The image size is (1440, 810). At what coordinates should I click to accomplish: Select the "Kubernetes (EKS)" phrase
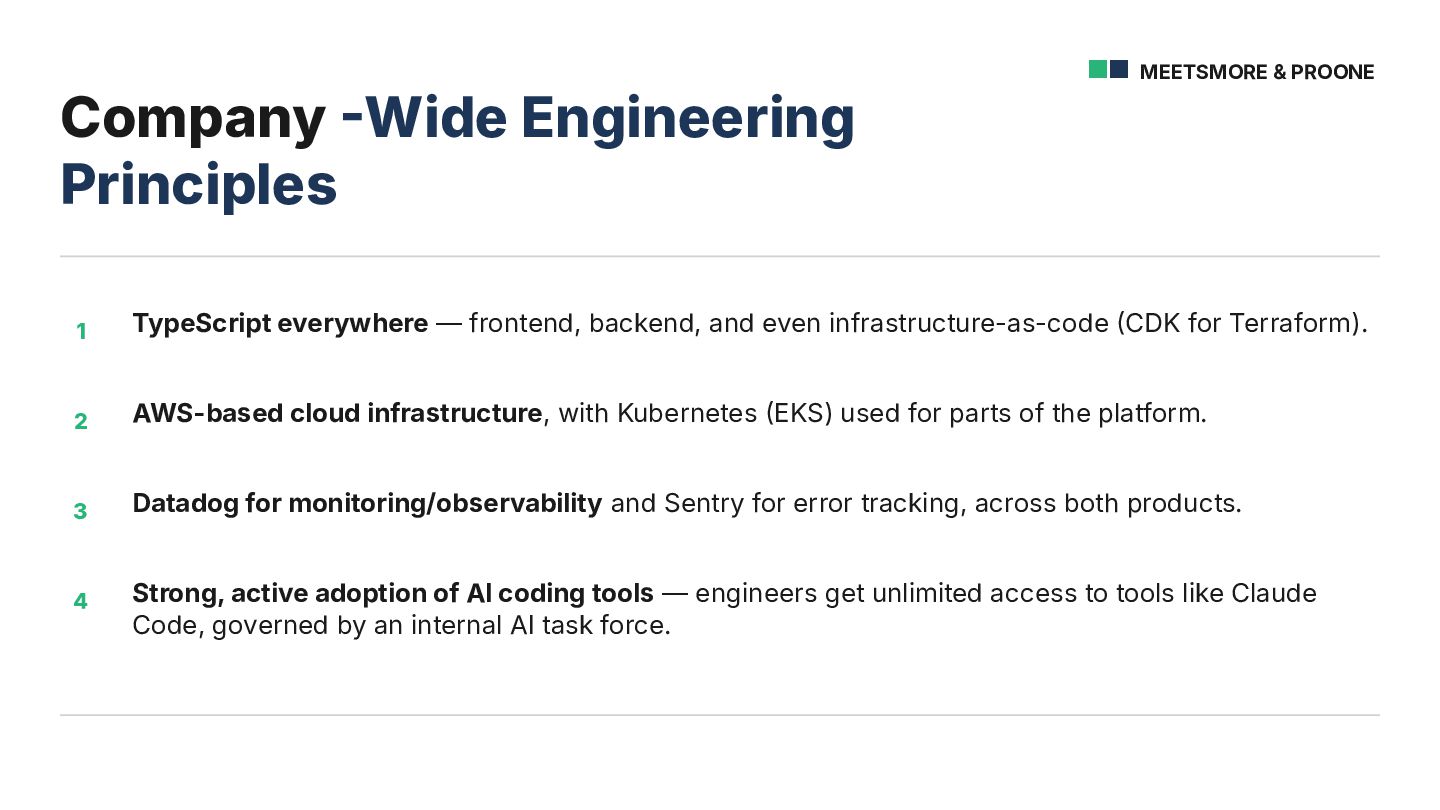[725, 413]
